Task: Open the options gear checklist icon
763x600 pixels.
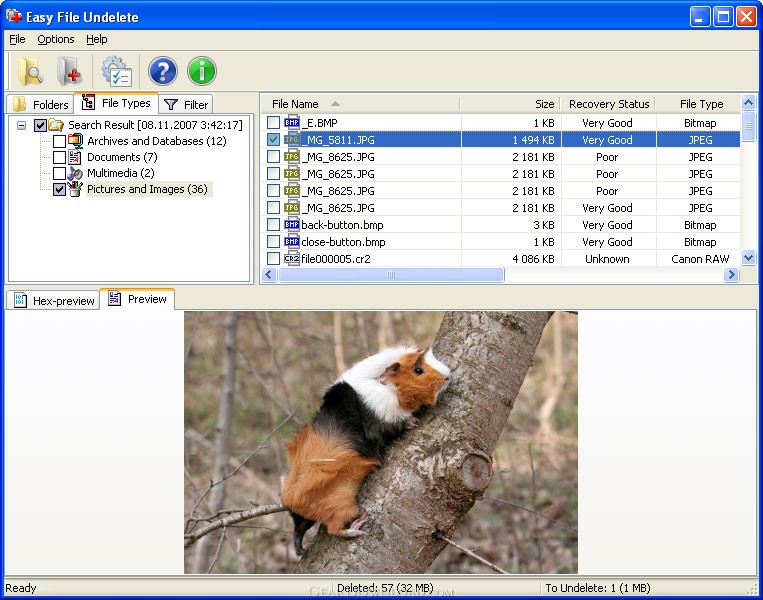Action: point(117,71)
